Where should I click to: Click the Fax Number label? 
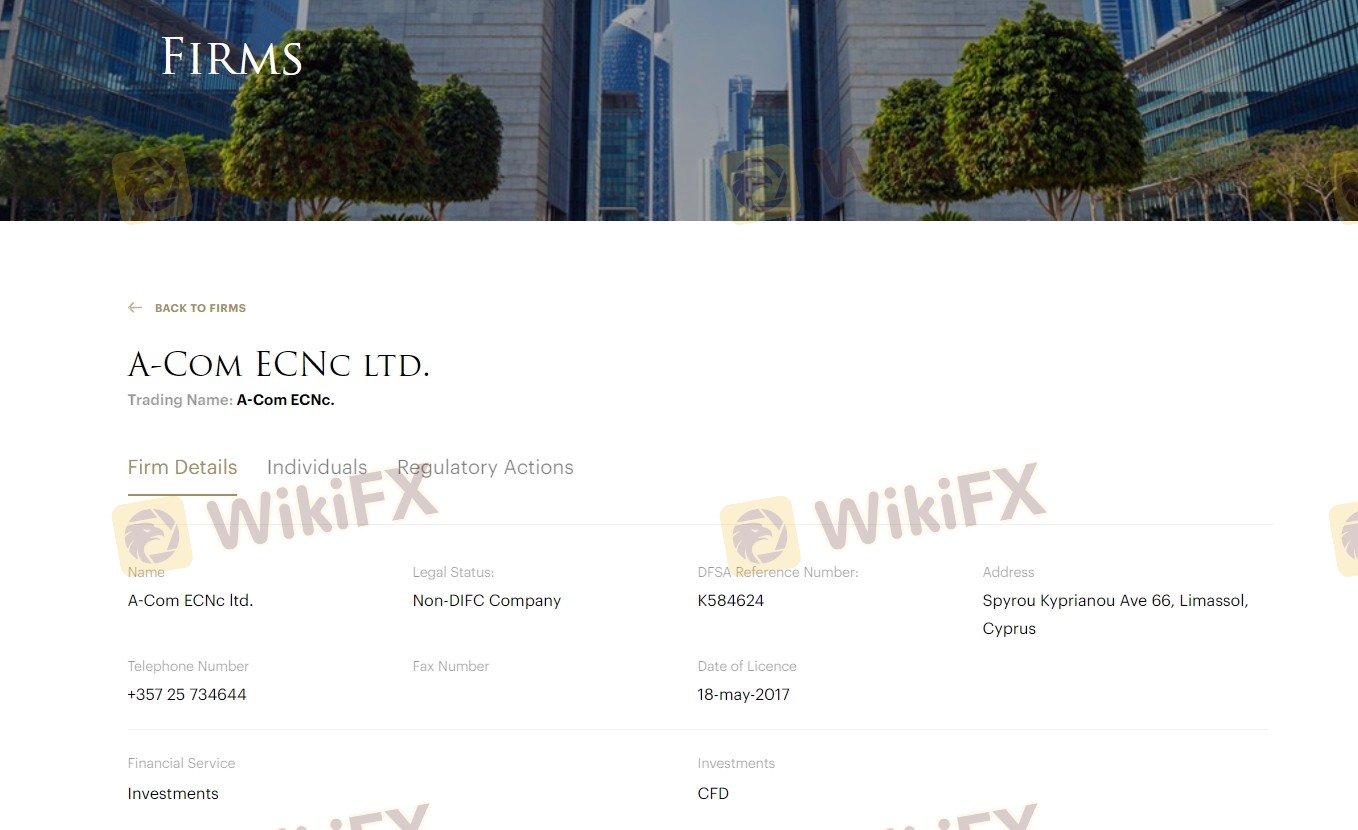coord(451,666)
